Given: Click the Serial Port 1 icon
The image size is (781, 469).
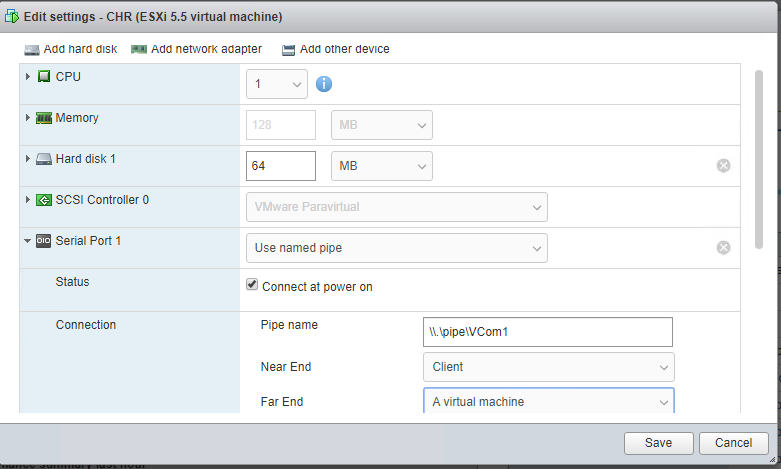Looking at the screenshot, I should point(44,241).
